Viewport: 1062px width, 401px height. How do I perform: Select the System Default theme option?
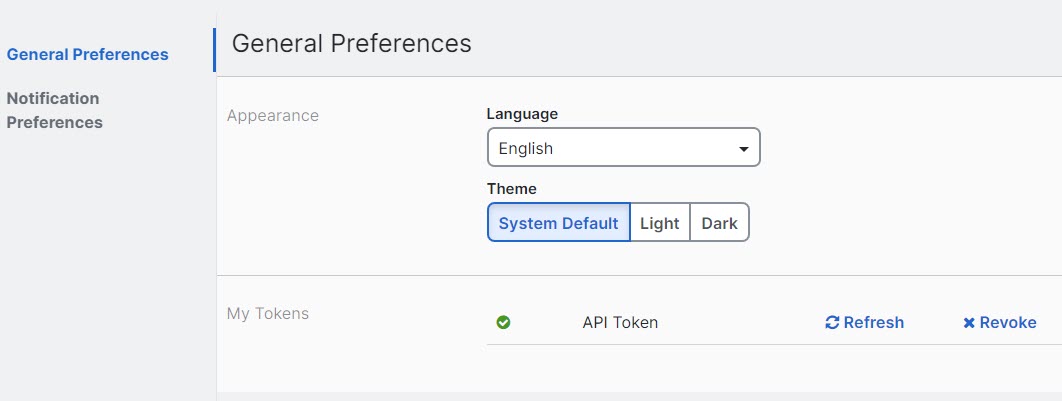click(558, 223)
